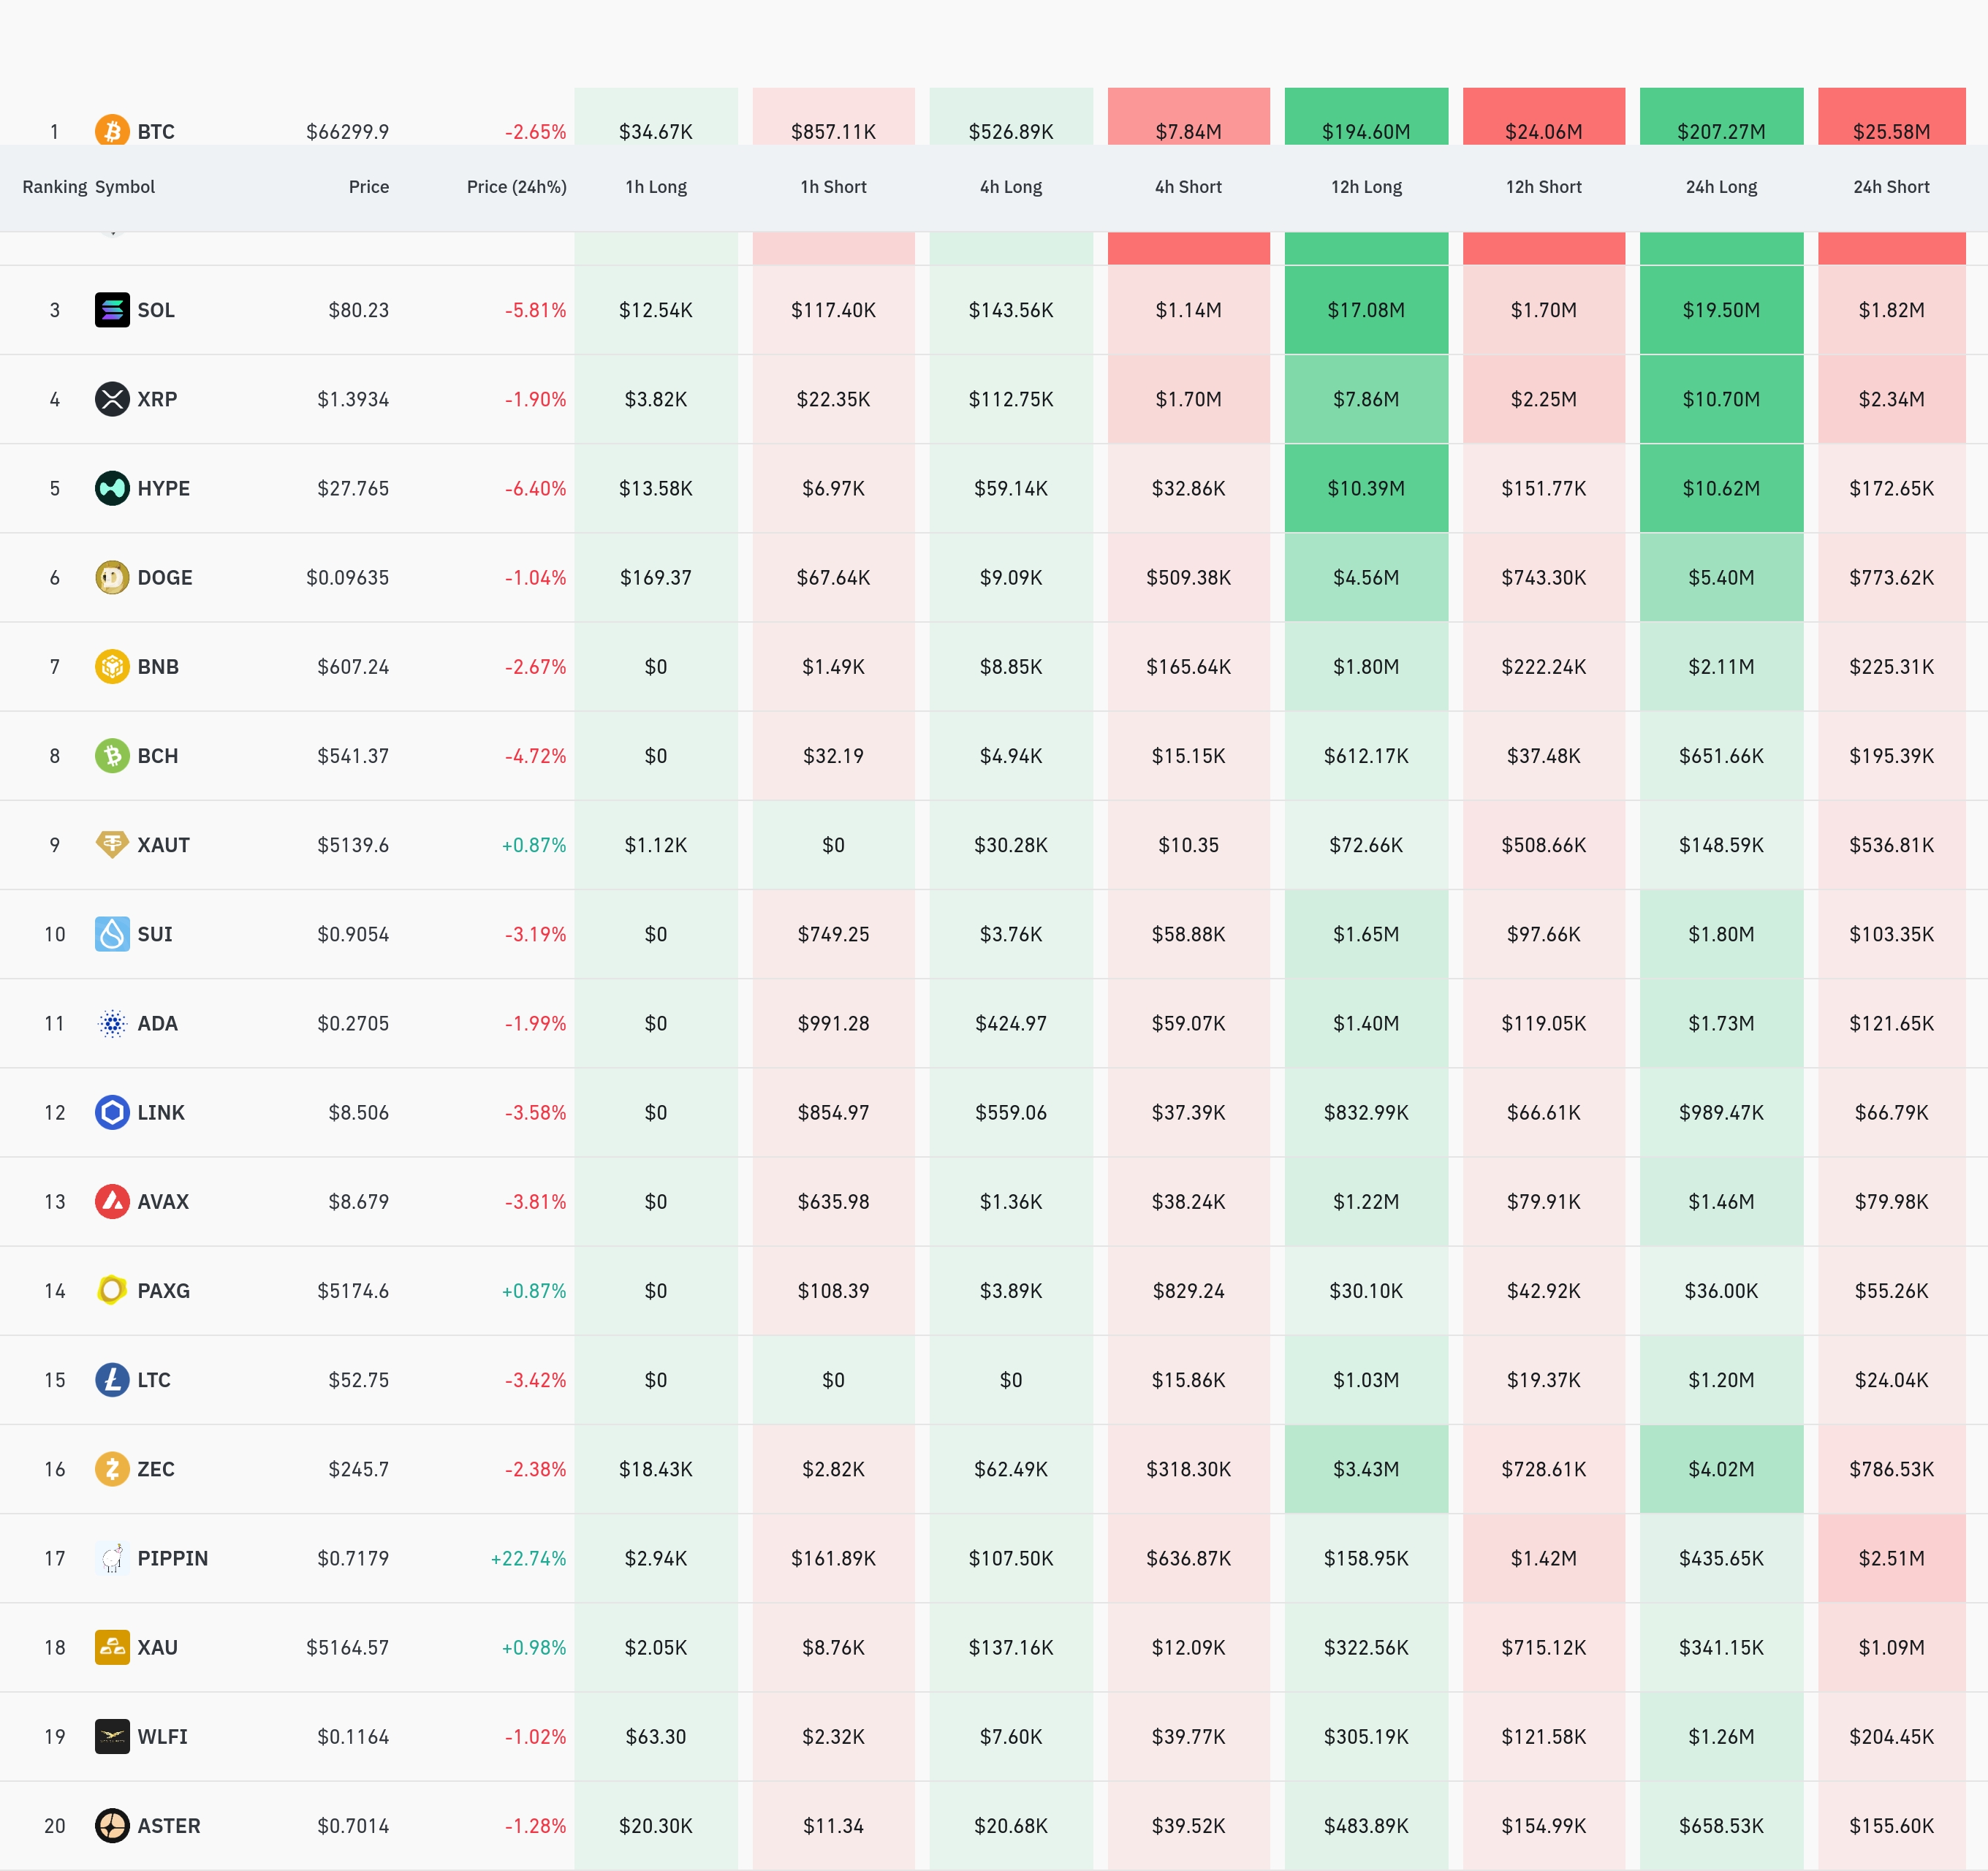The height and width of the screenshot is (1871, 1988).
Task: Sort by 12h Long column header
Action: coord(1366,187)
